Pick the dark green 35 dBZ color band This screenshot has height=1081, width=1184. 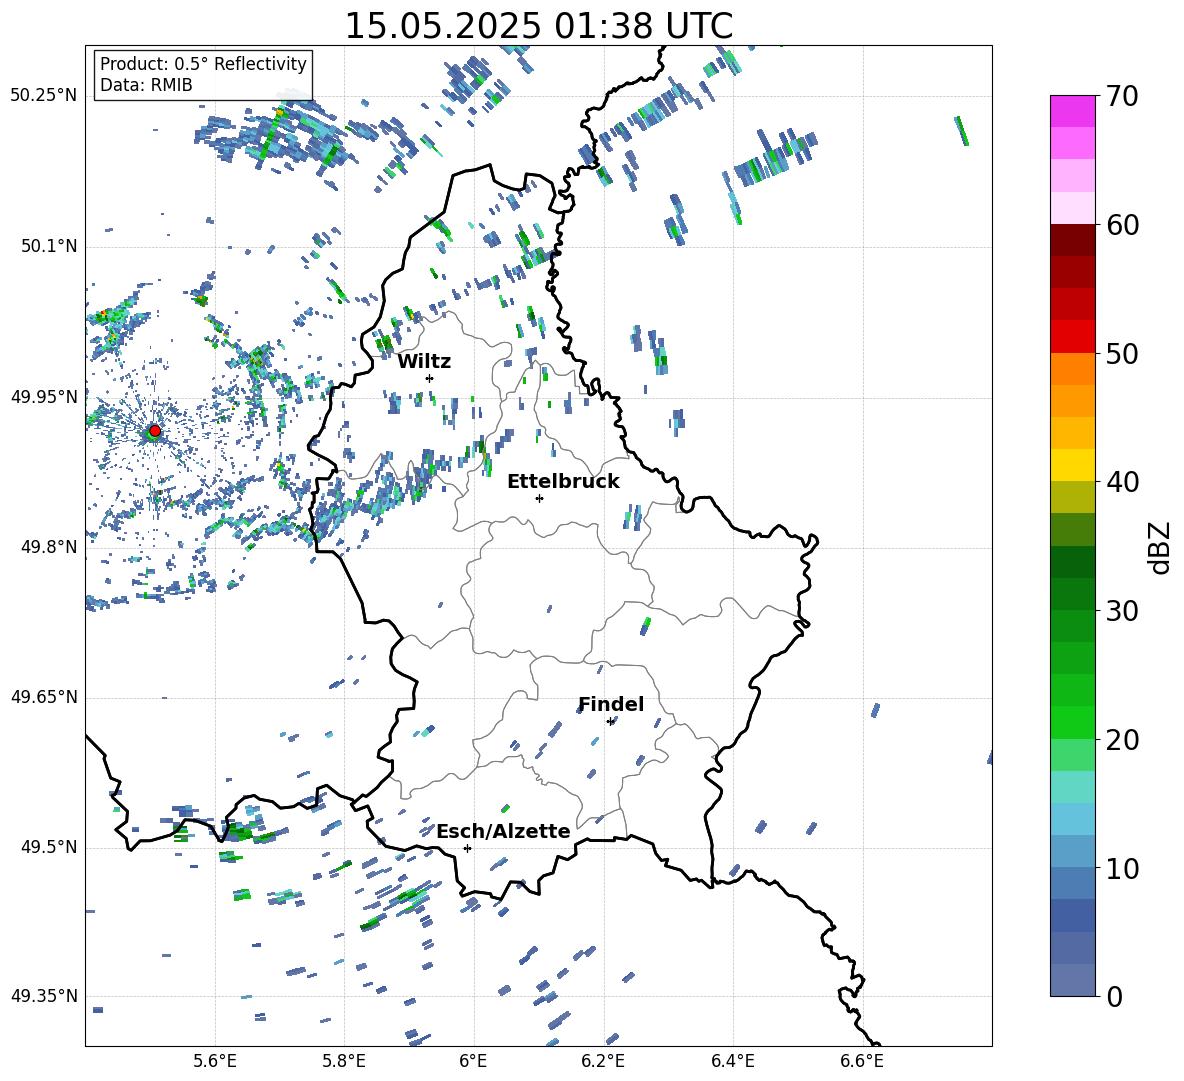pyautogui.click(x=1072, y=562)
